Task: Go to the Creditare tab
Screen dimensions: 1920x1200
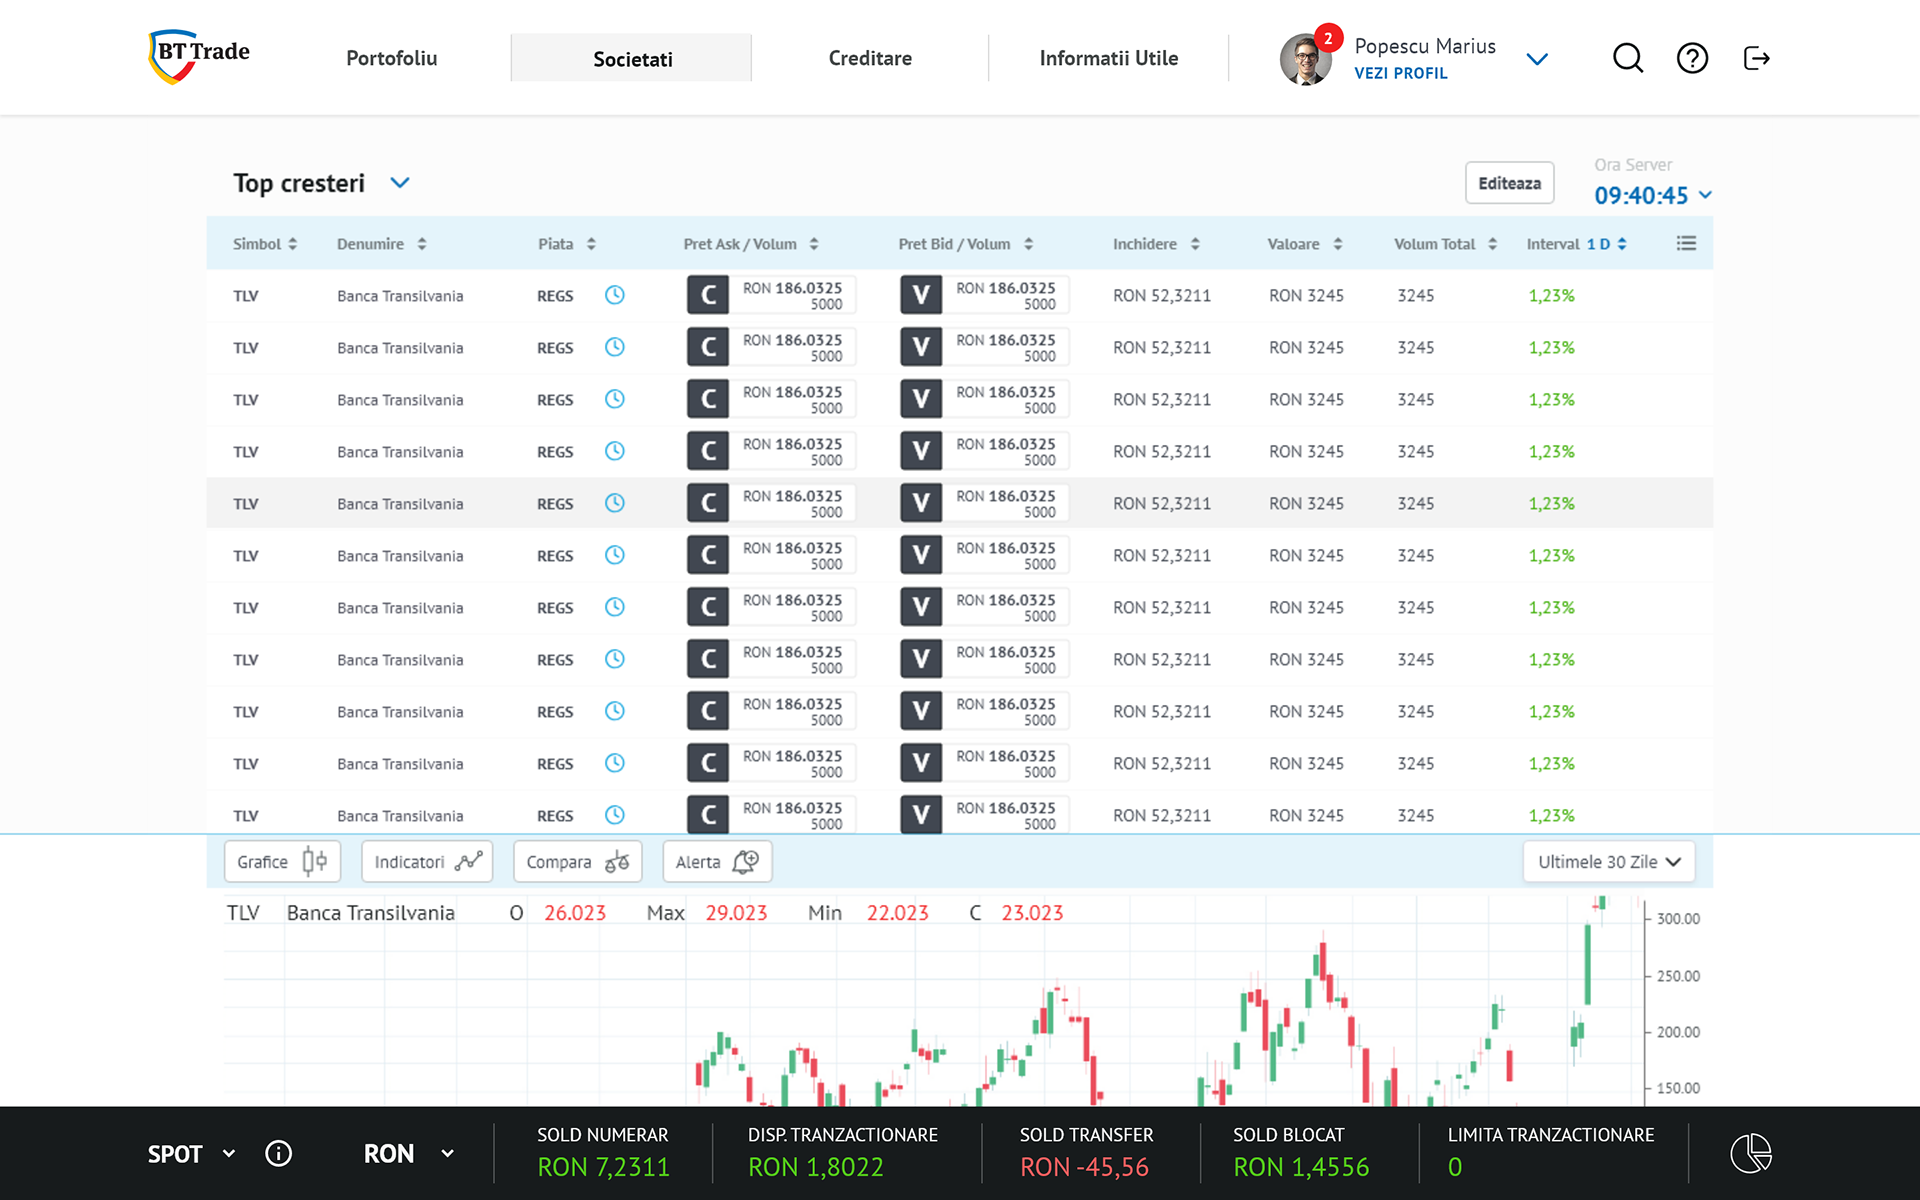Action: pyautogui.click(x=870, y=58)
